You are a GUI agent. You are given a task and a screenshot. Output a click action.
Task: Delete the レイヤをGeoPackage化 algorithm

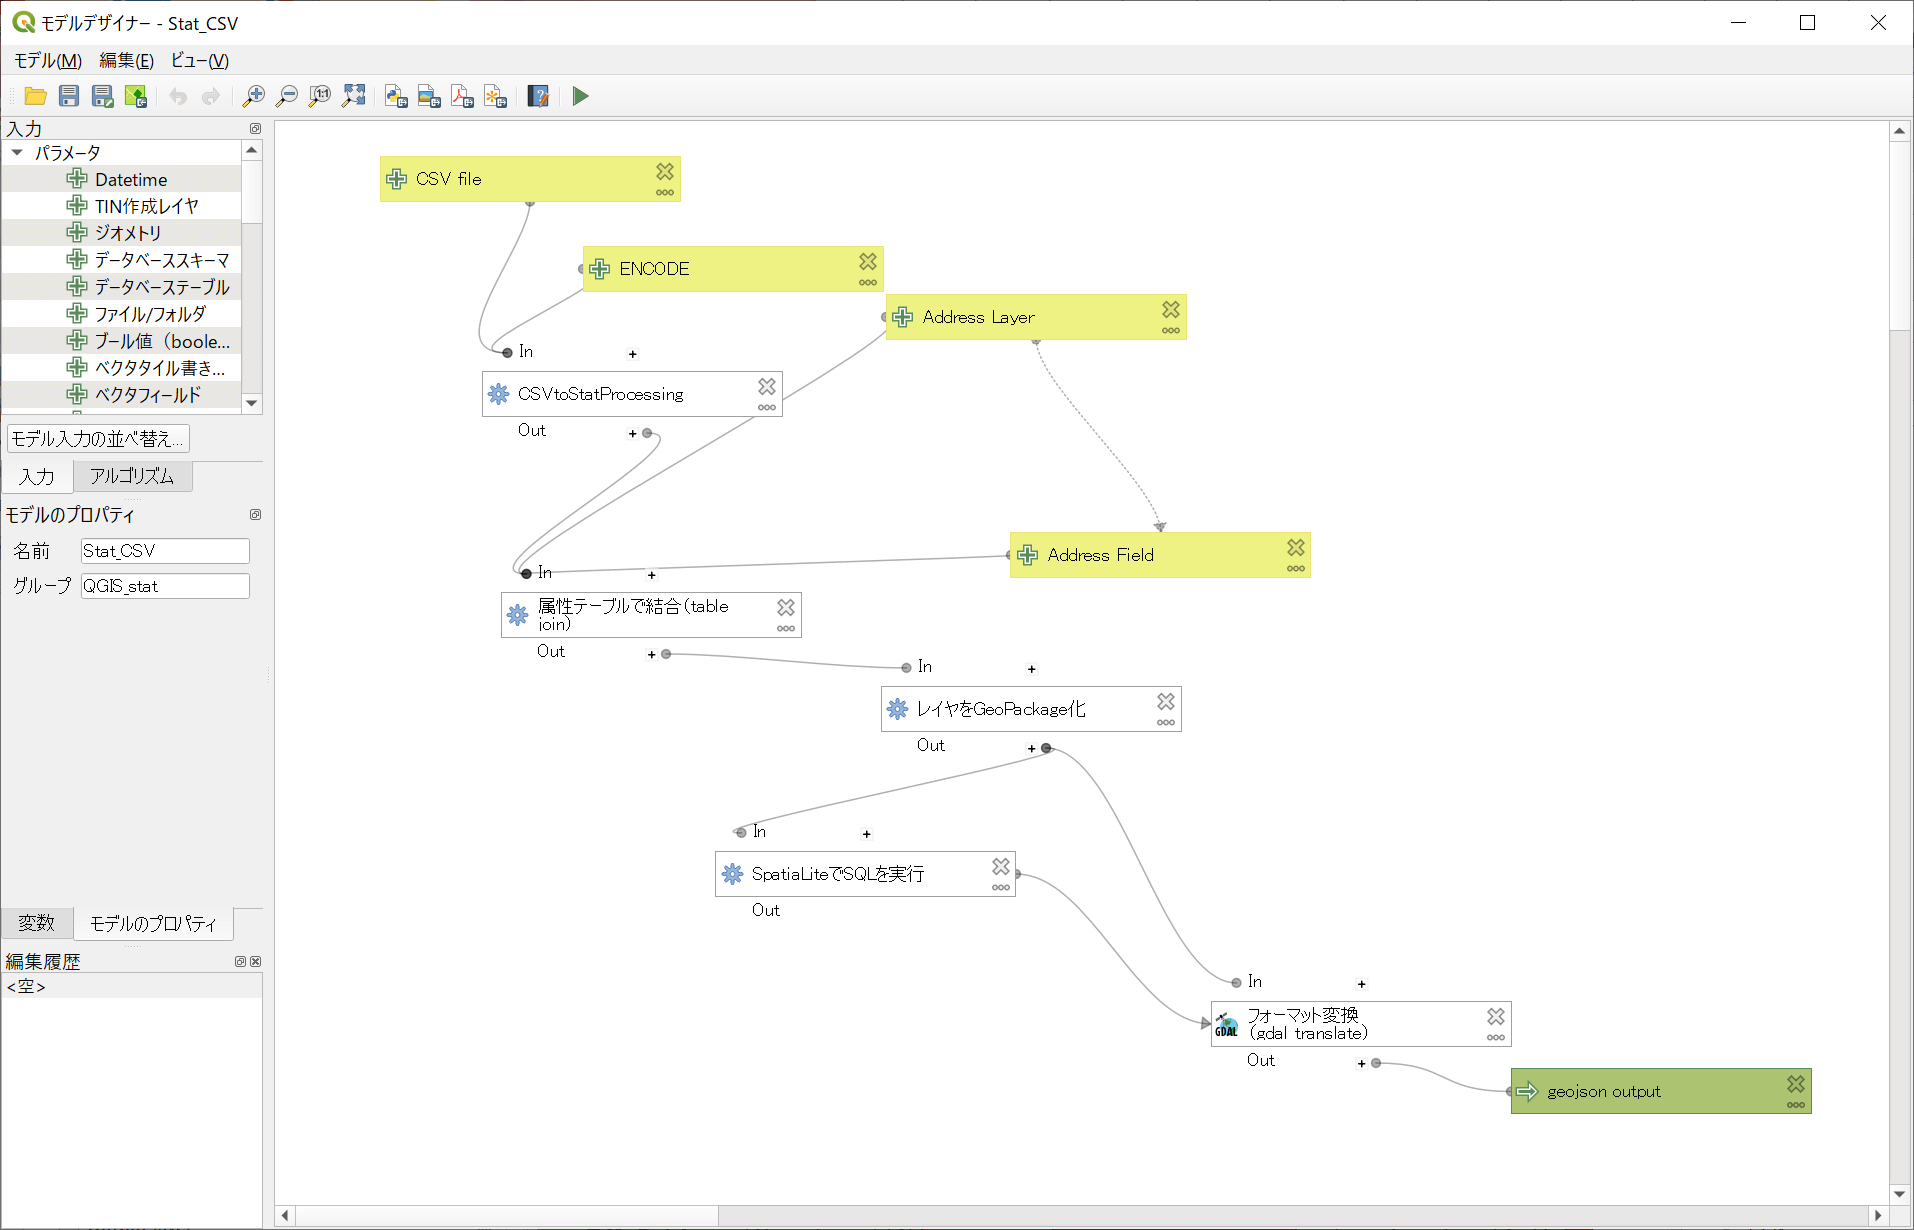(x=1166, y=701)
